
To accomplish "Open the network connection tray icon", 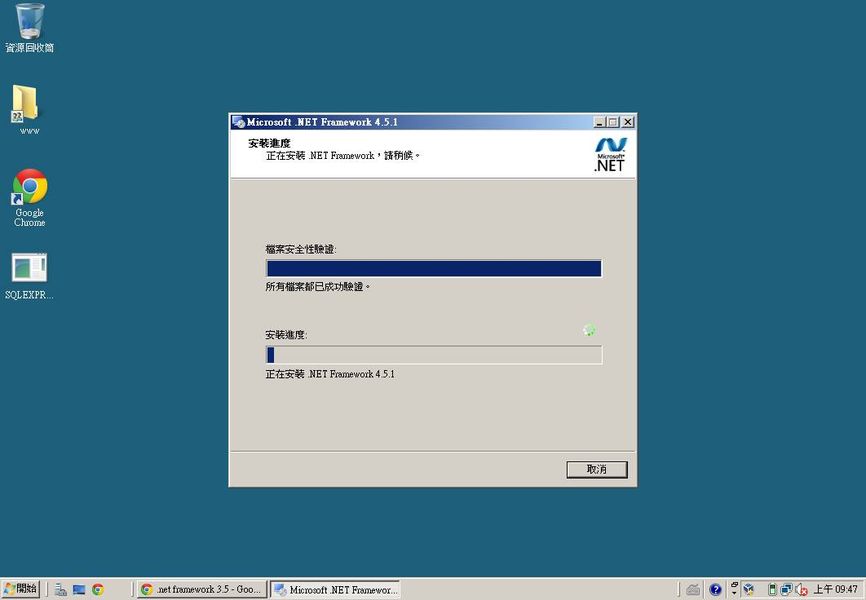I will (x=786, y=590).
